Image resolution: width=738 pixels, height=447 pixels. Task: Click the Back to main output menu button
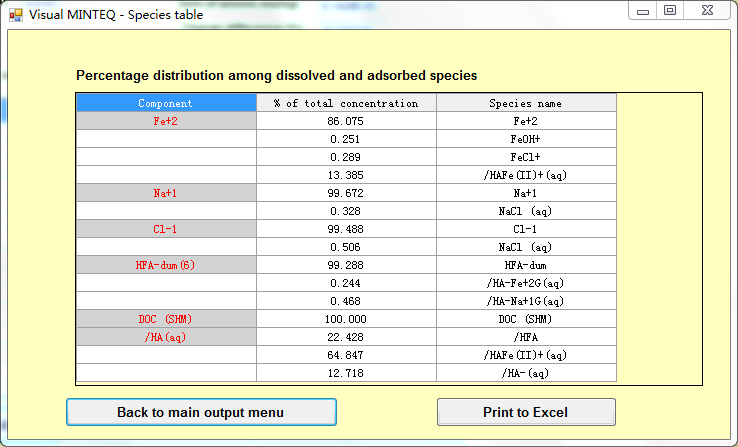point(201,412)
